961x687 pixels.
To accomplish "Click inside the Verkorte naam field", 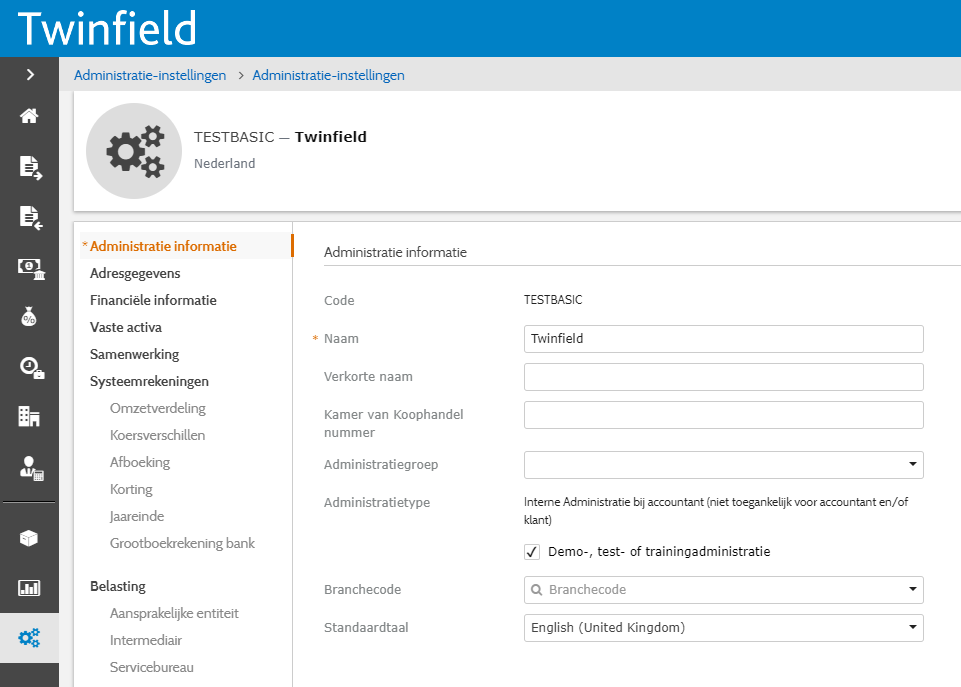I will click(723, 377).
